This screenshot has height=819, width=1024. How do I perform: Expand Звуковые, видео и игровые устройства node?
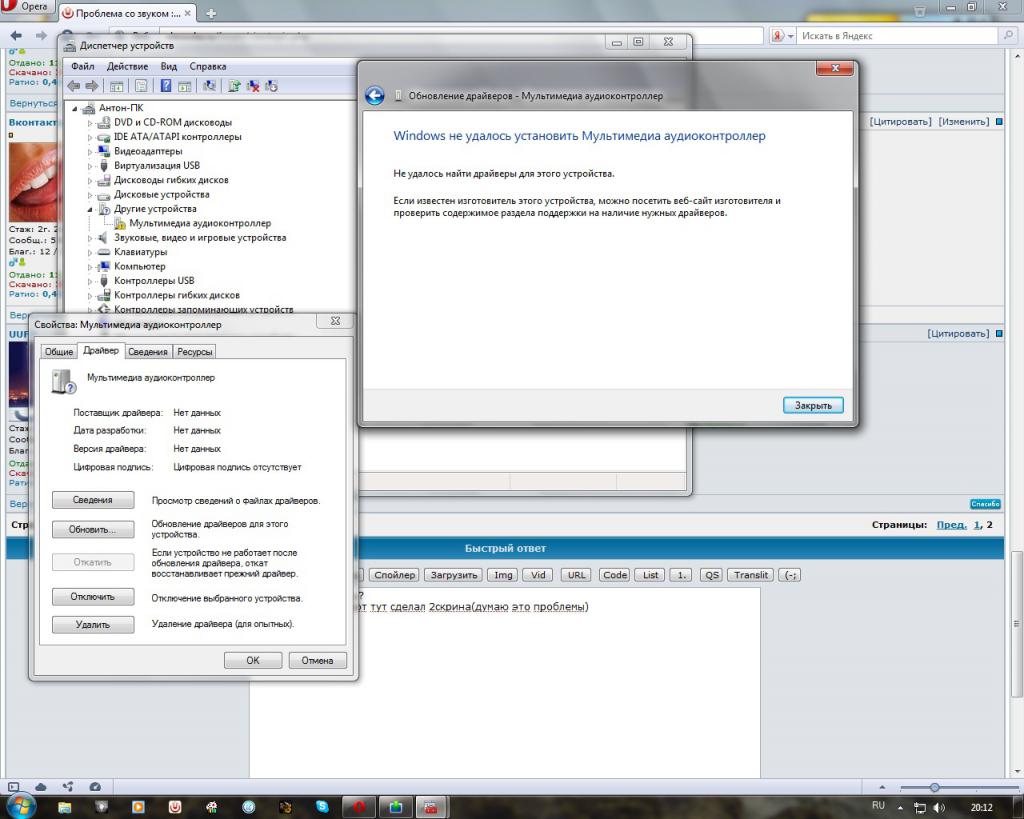tap(91, 239)
